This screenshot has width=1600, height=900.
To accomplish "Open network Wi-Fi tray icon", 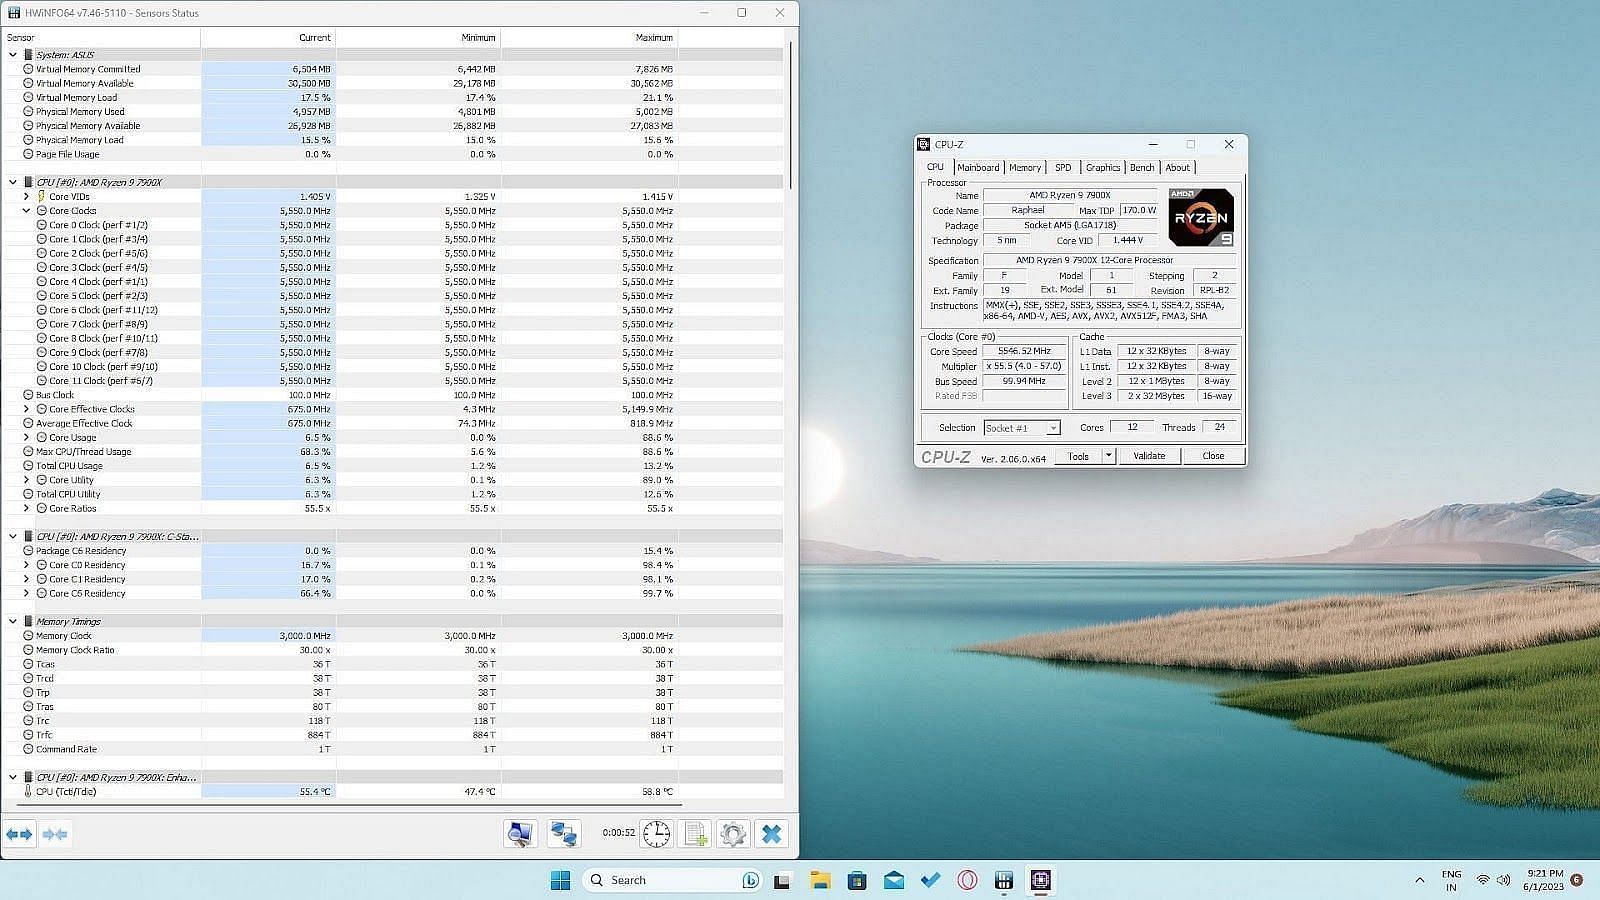I will pos(1483,880).
